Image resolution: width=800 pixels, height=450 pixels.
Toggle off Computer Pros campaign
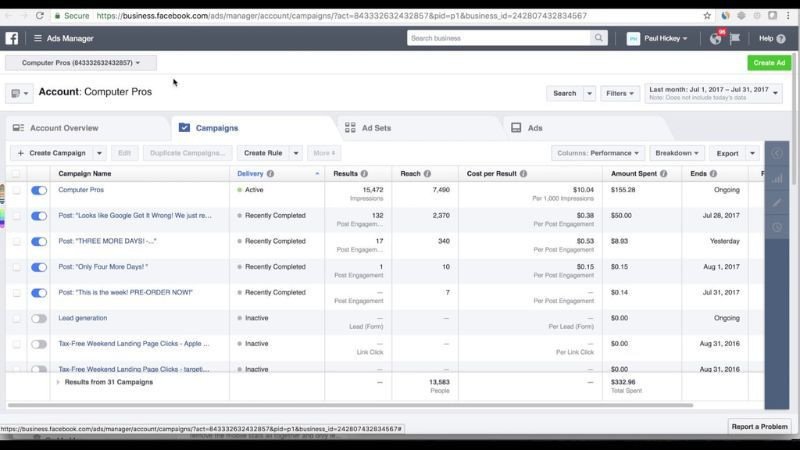(x=39, y=190)
